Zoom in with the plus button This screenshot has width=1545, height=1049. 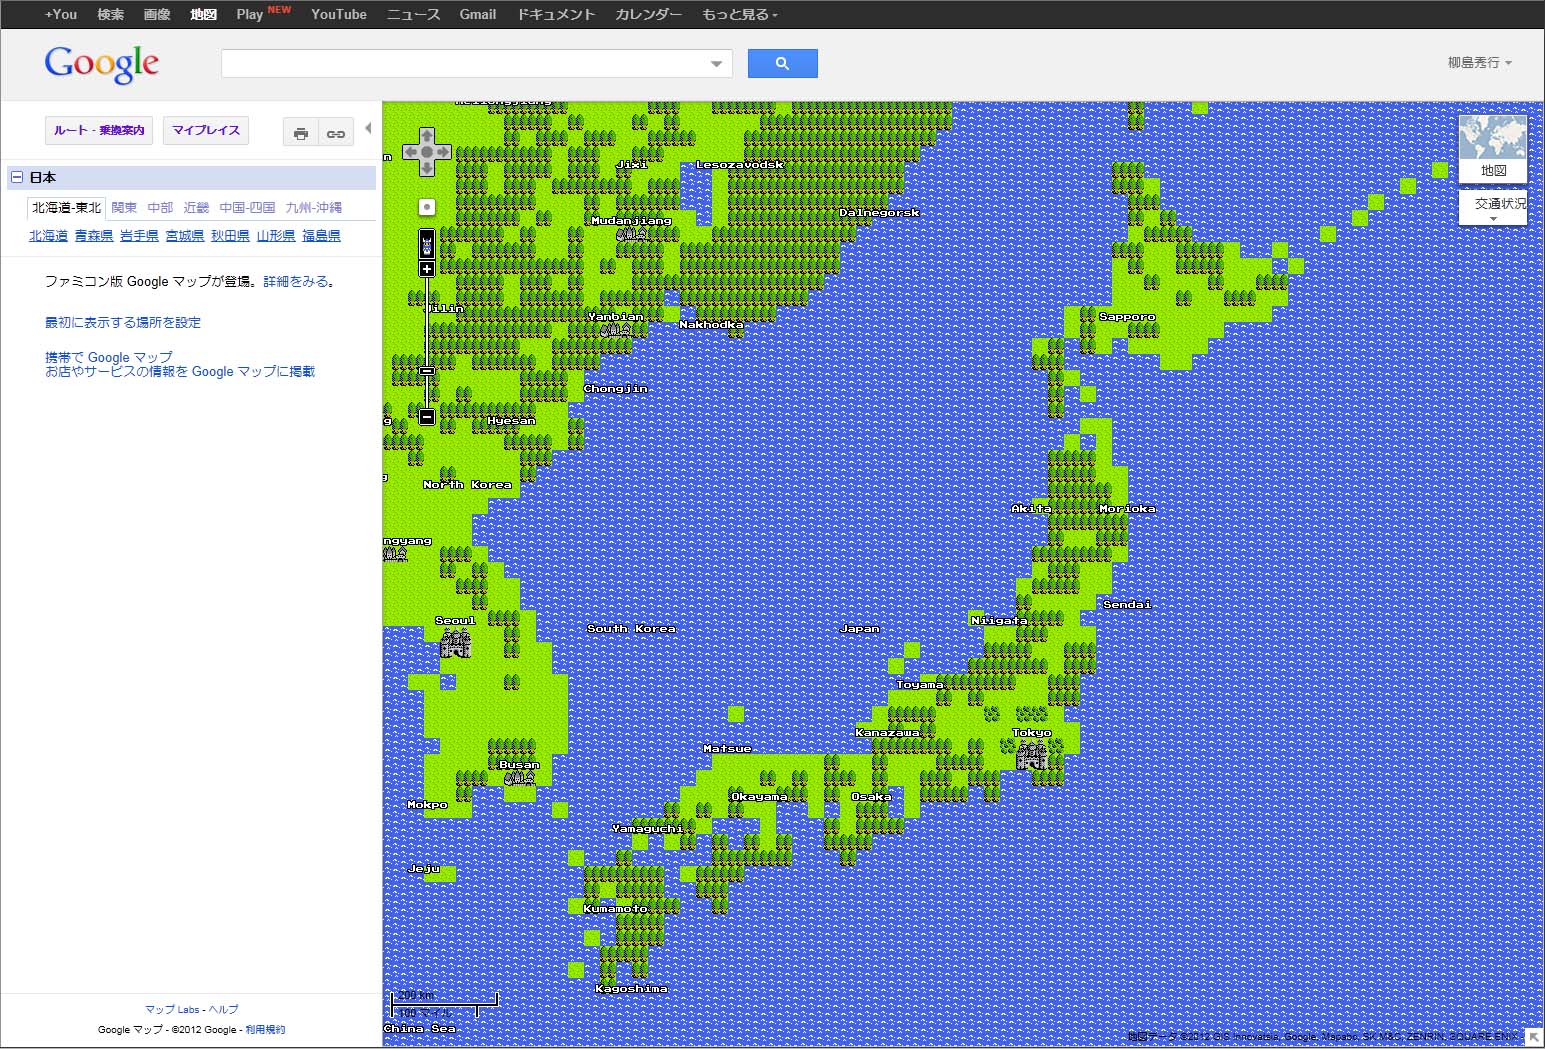tap(427, 269)
